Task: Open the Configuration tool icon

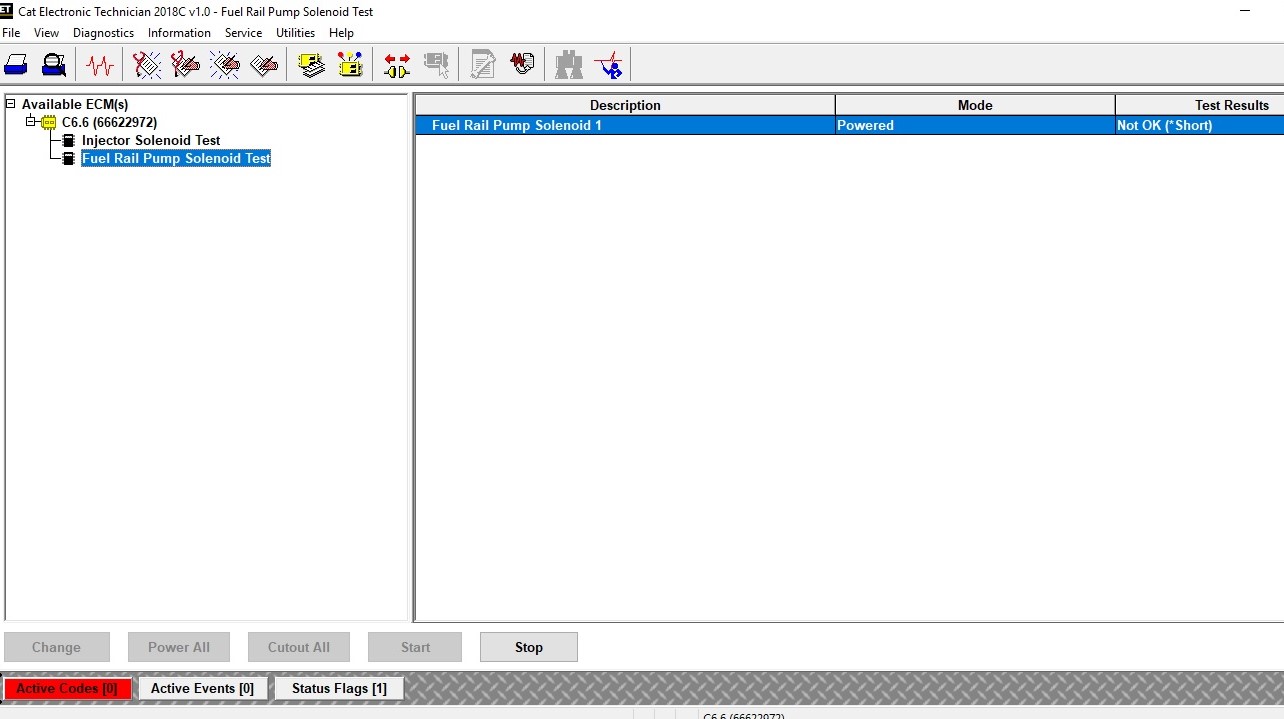Action: click(x=350, y=66)
